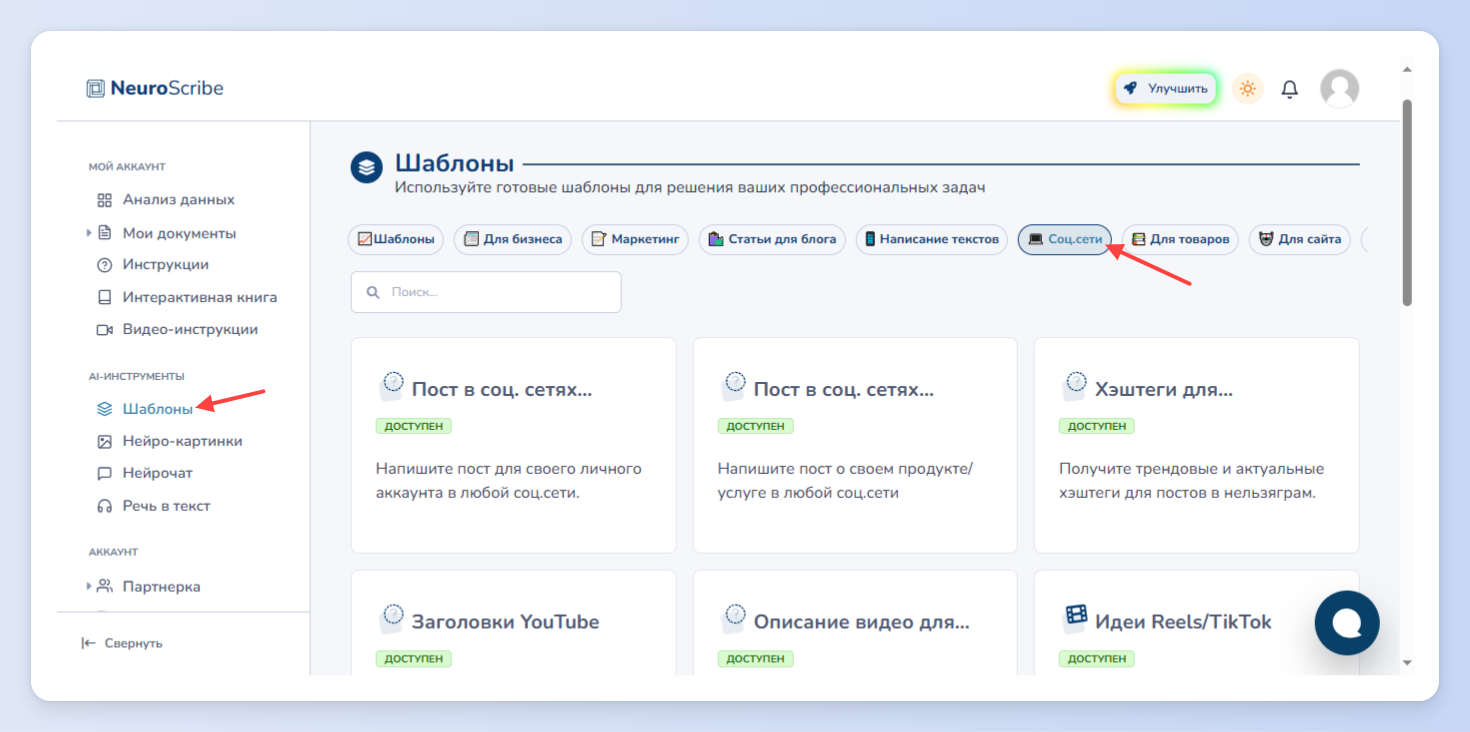Click the chat bubble icon beside Нейрочат
1470x732 pixels.
point(104,474)
